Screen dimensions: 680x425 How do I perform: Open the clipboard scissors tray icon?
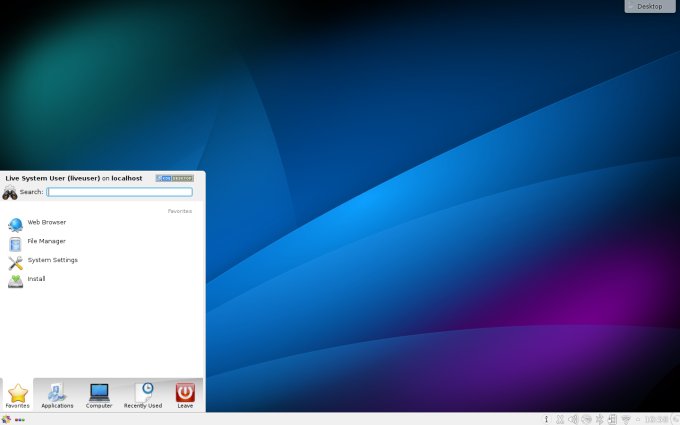560,419
